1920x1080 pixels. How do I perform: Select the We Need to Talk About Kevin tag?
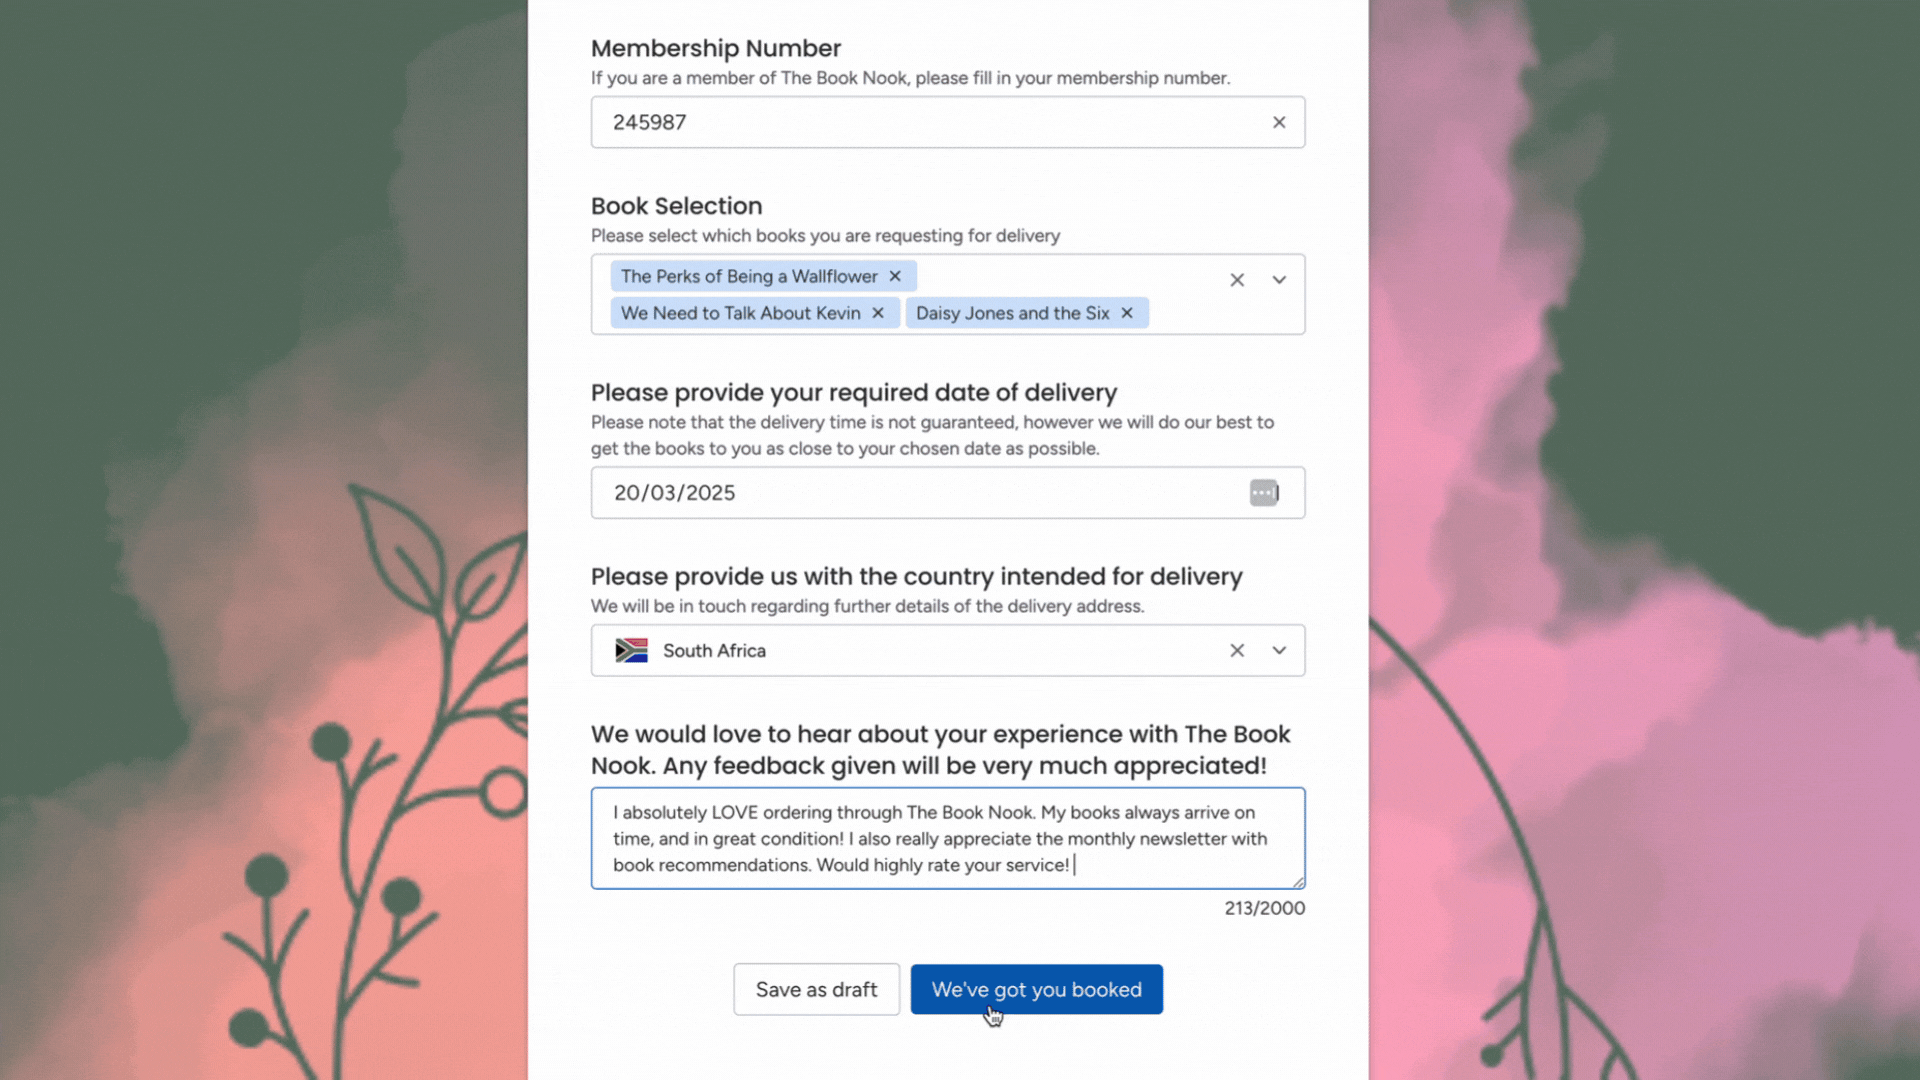[740, 313]
